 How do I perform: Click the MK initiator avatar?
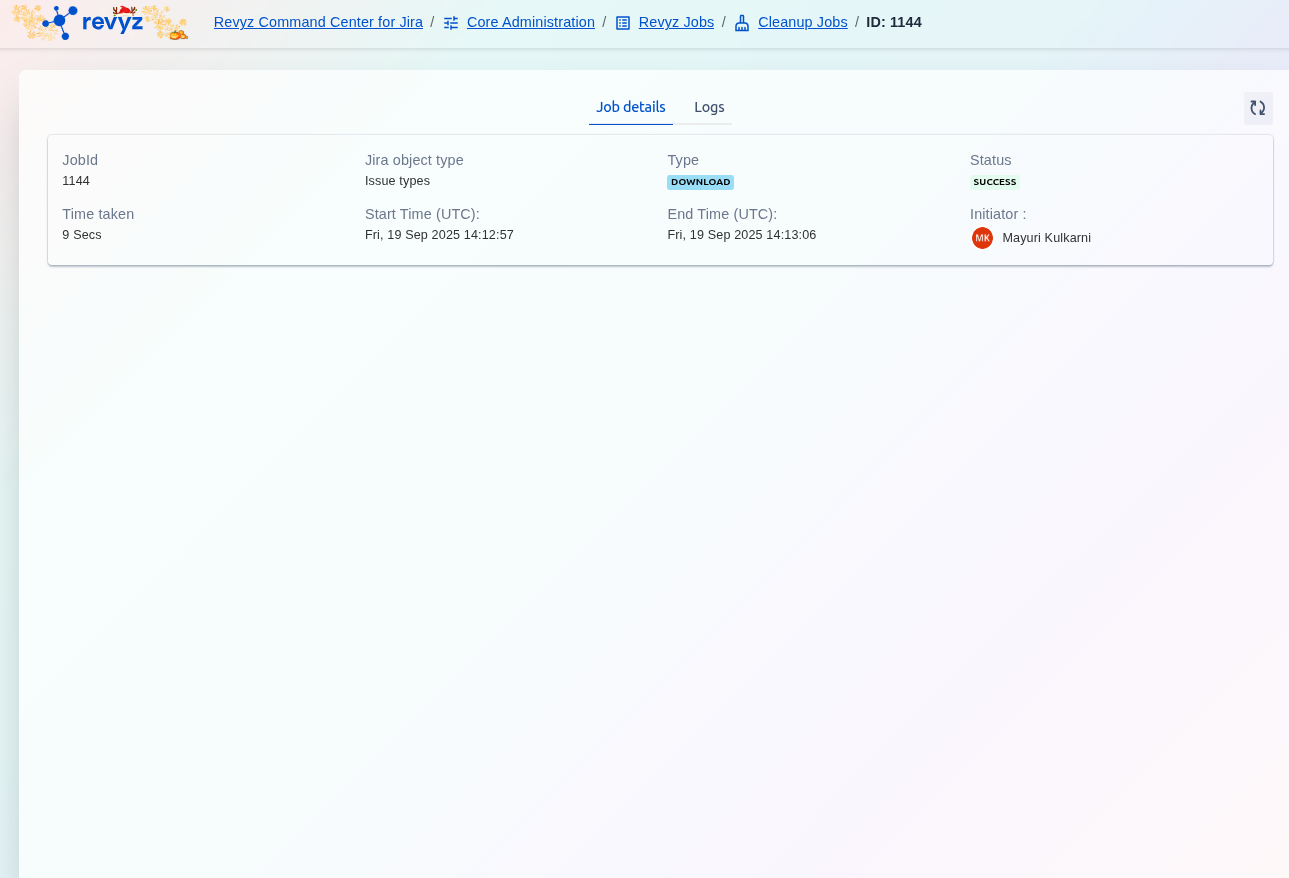pos(982,238)
